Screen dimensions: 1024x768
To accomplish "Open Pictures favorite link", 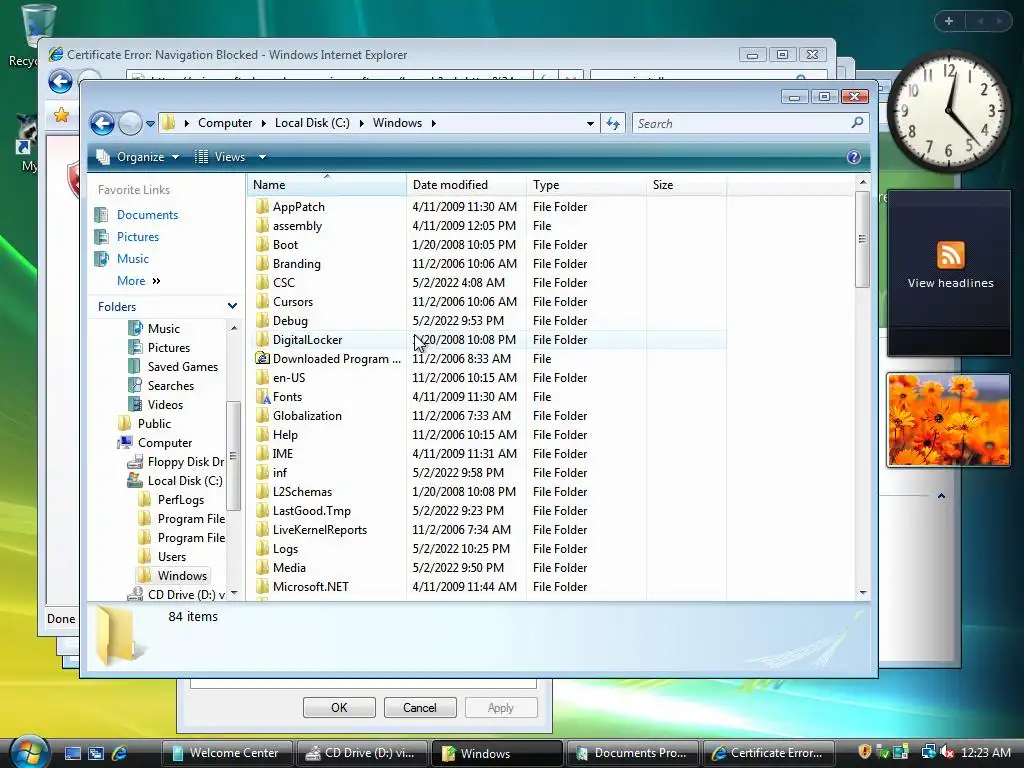I will [x=138, y=236].
